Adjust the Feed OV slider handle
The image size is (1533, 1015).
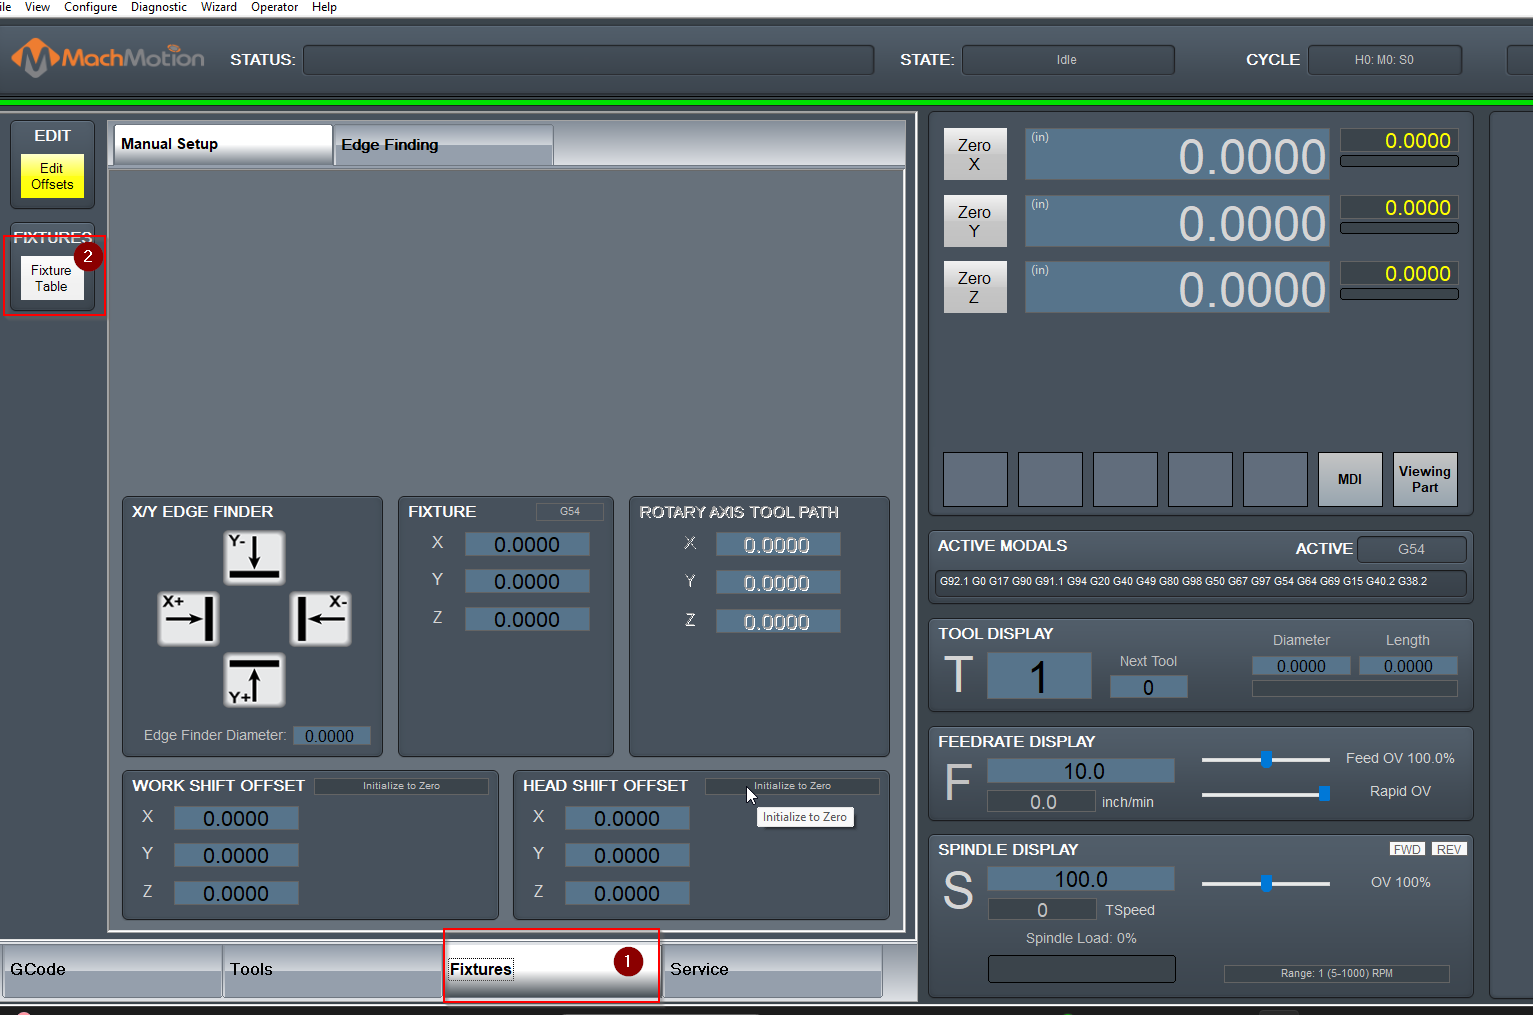pyautogui.click(x=1266, y=759)
